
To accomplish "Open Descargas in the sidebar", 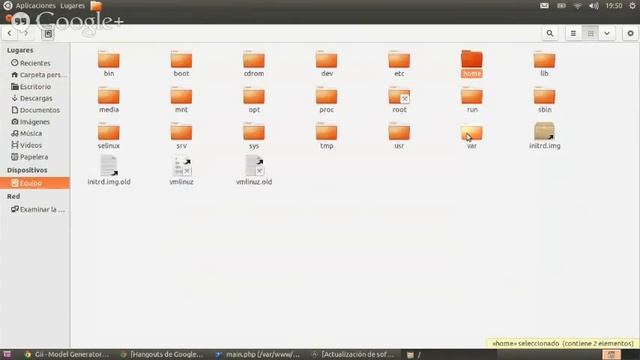I will 35,98.
